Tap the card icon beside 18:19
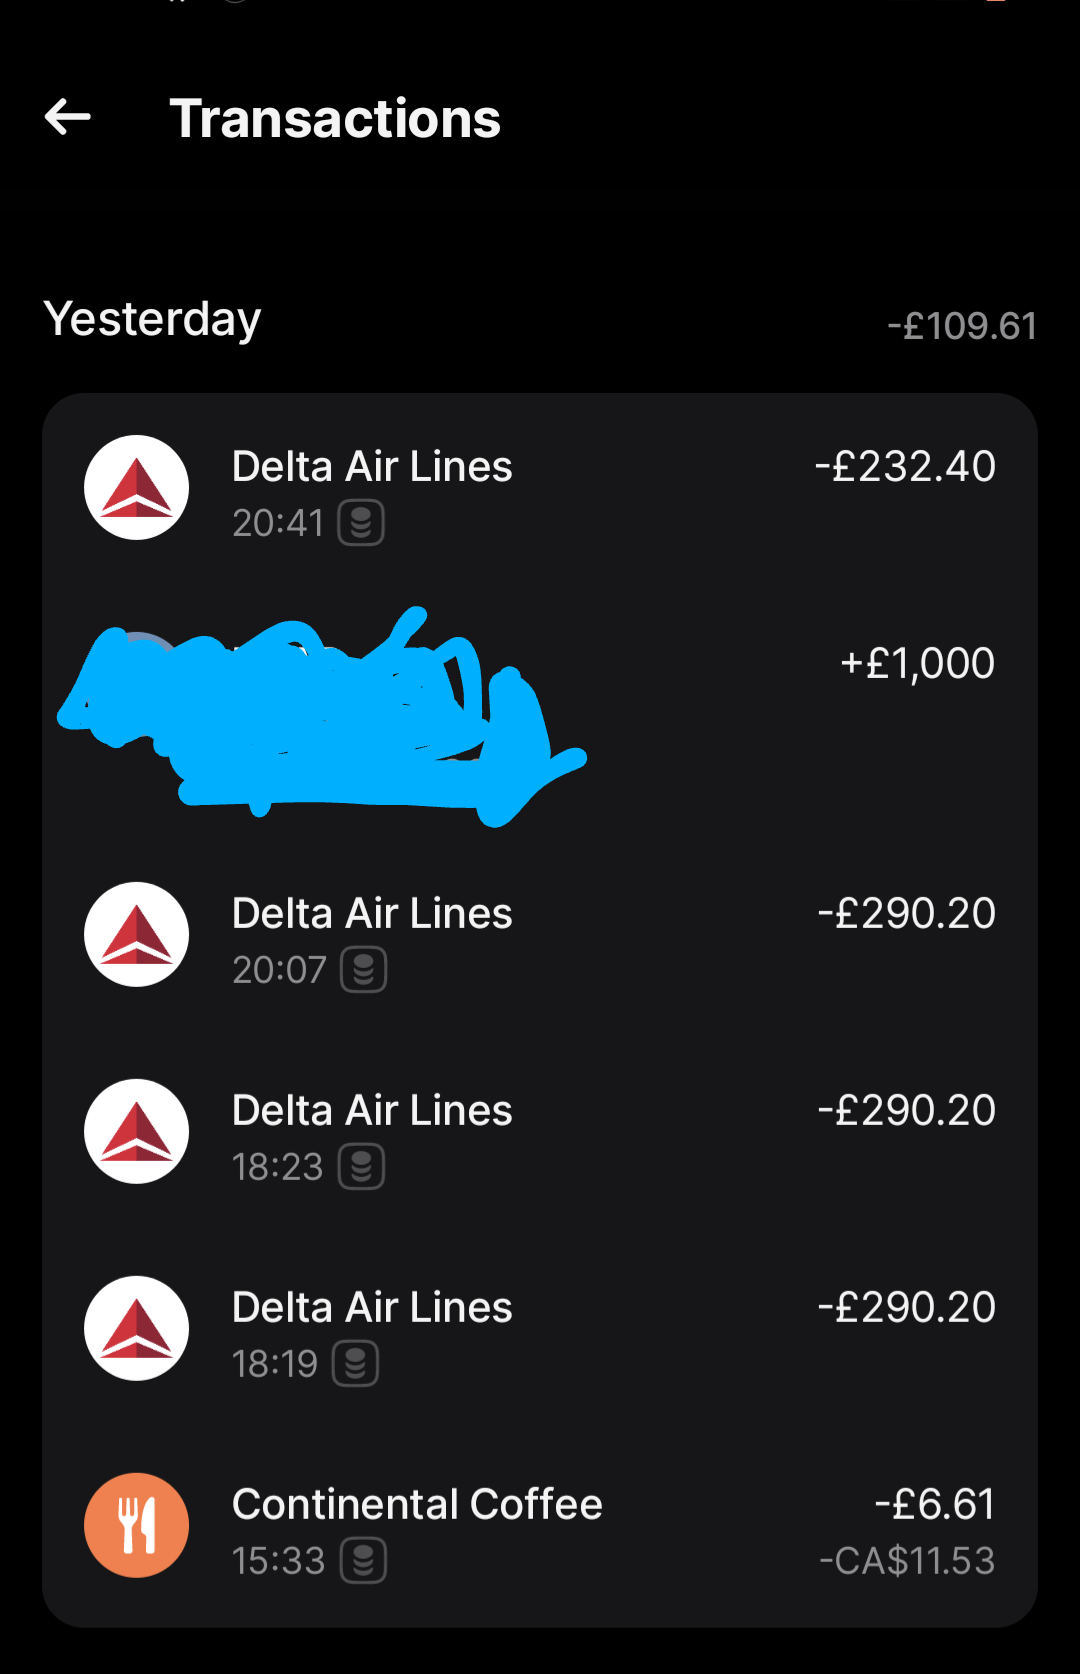The width and height of the screenshot is (1080, 1674). tap(355, 1364)
